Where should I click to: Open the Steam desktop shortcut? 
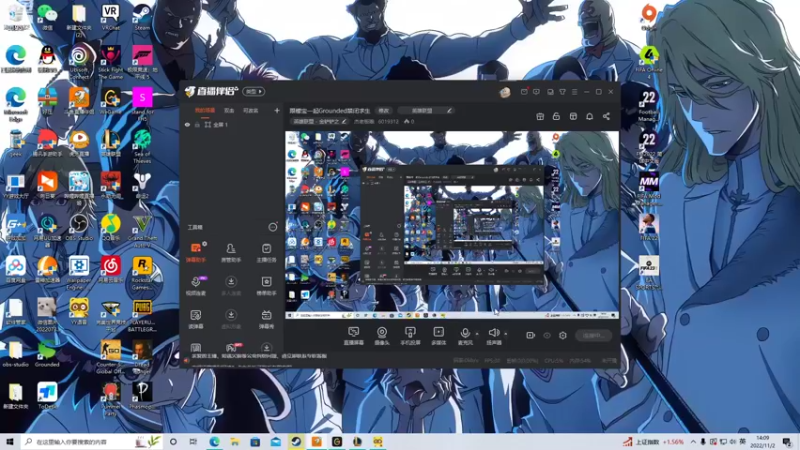point(142,17)
